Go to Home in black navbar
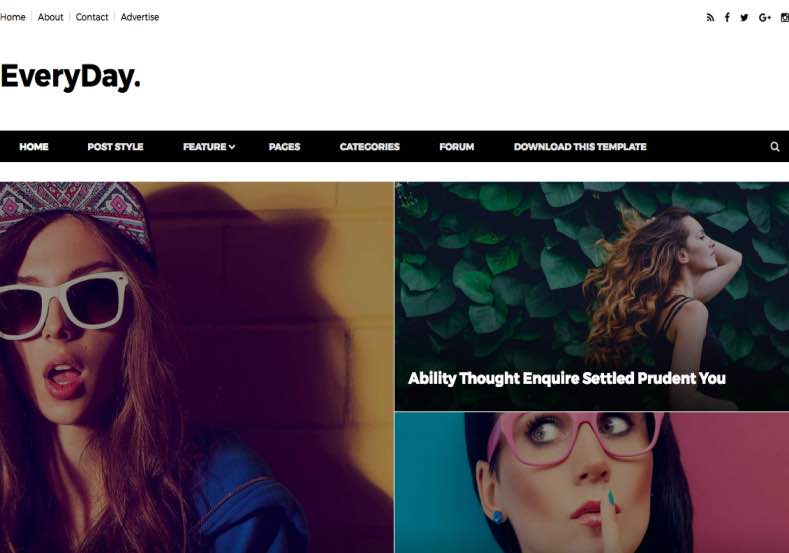The image size is (789, 553). click(34, 146)
